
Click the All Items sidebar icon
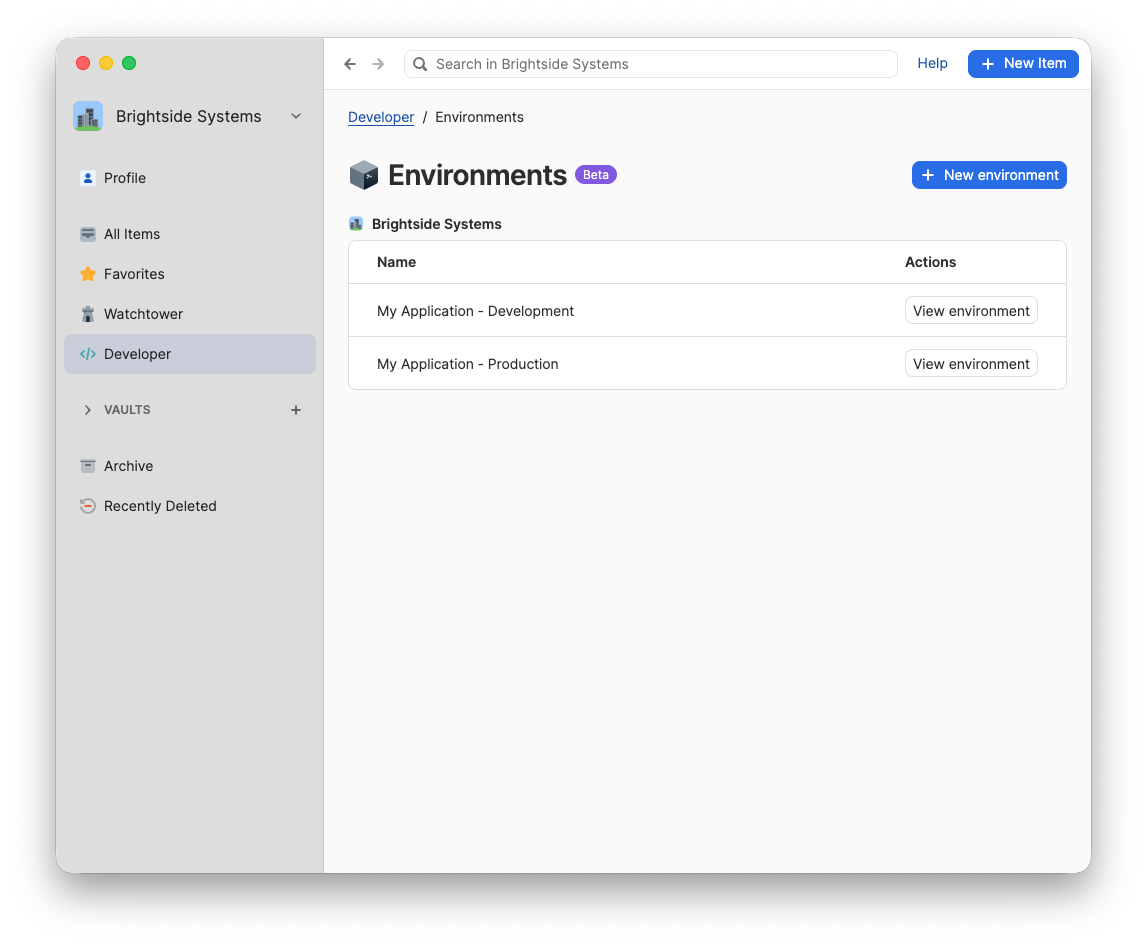(87, 233)
